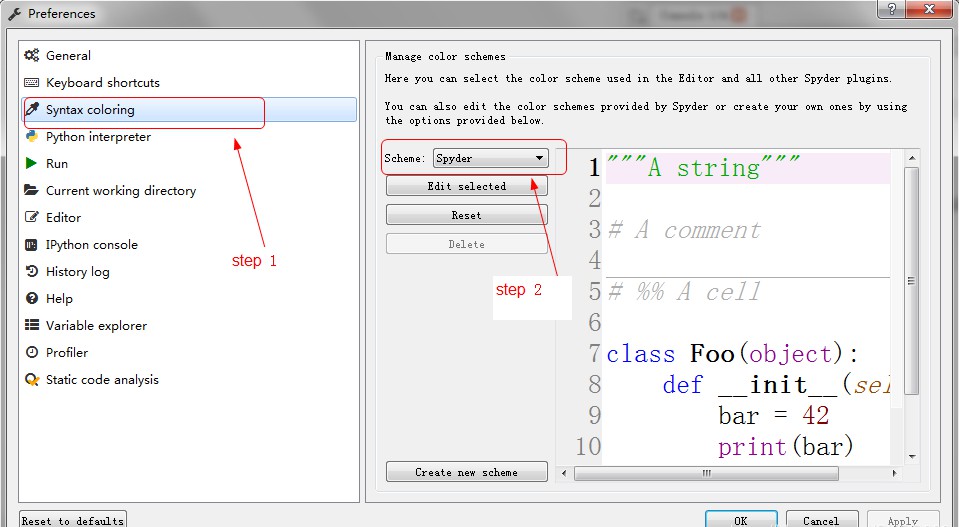This screenshot has height=527, width=959.
Task: Click the Syntax coloring eyedropper icon
Action: tap(31, 109)
